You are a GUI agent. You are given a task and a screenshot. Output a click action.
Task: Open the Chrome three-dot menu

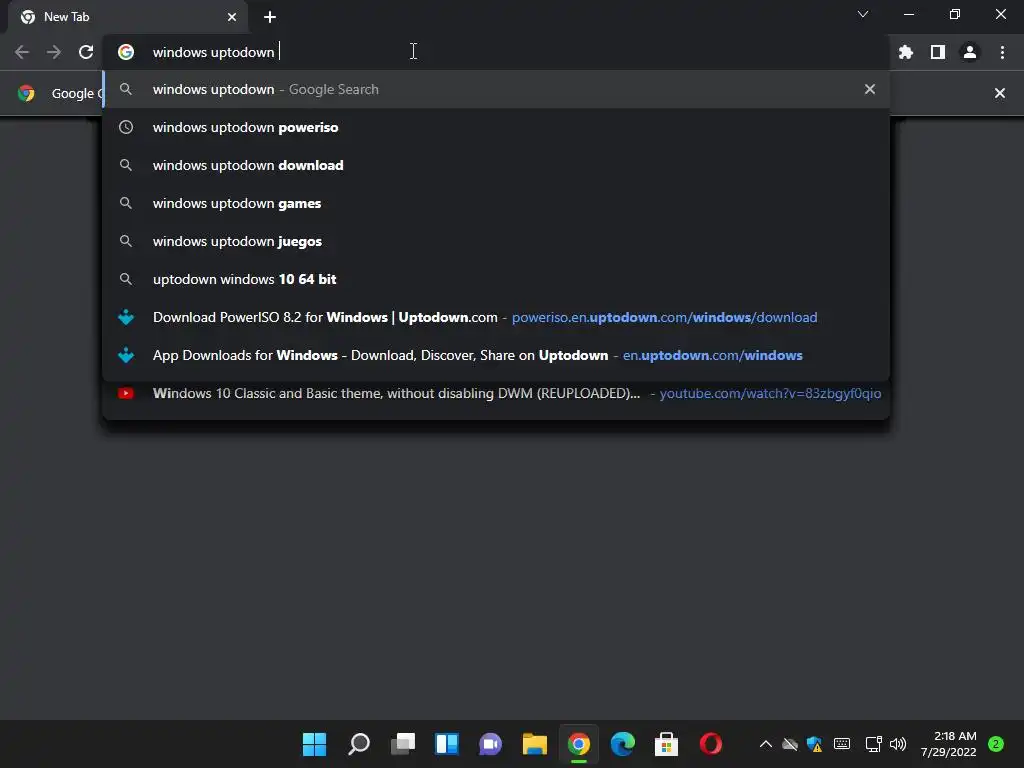point(1002,52)
